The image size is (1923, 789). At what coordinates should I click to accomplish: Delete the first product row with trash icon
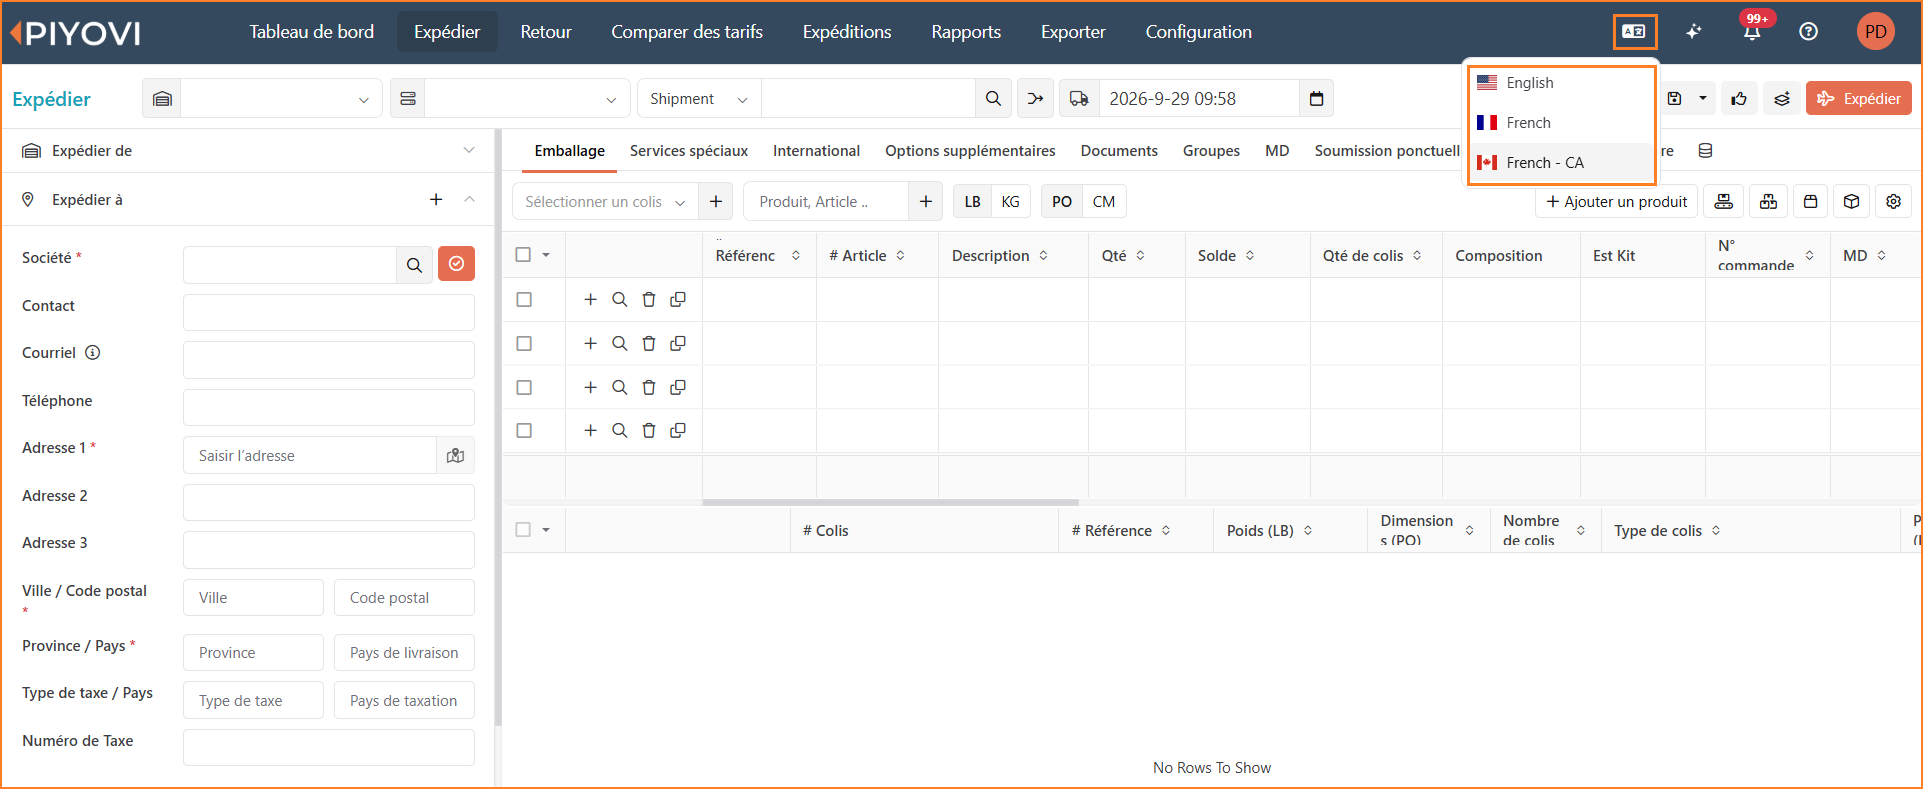649,299
